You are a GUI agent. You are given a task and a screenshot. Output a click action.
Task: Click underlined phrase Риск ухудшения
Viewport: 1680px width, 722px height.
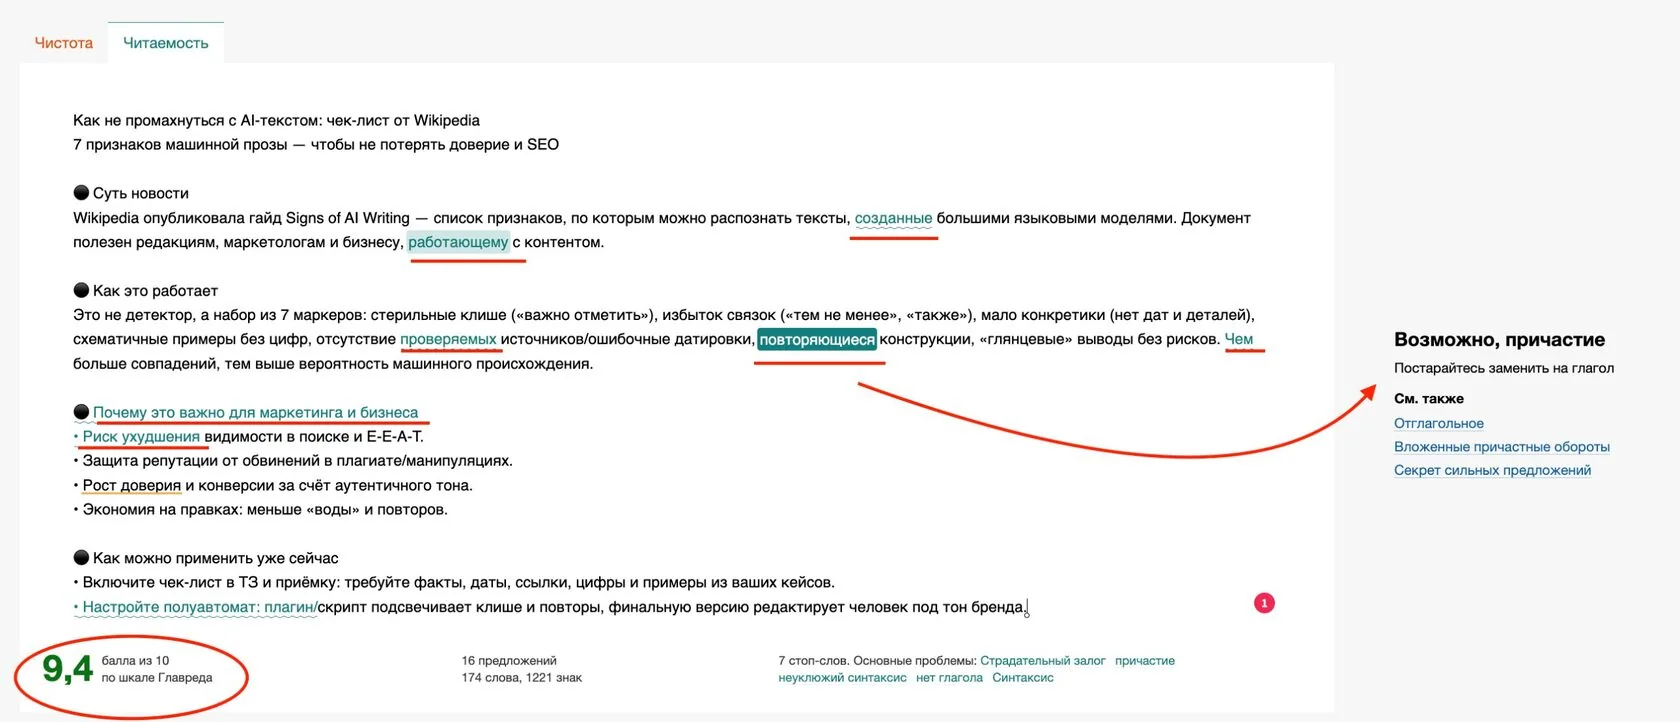pos(141,437)
